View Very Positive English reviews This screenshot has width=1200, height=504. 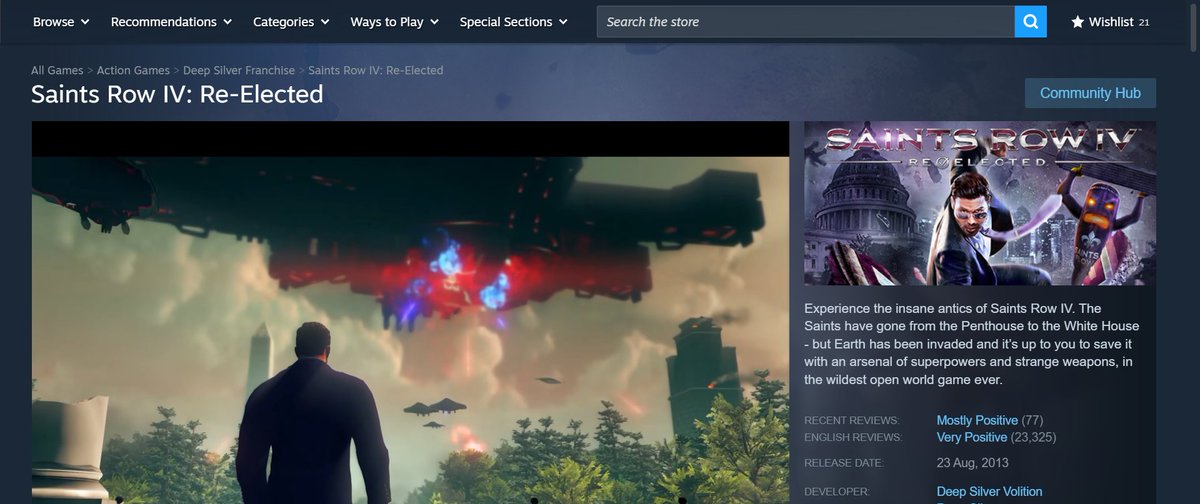click(972, 437)
